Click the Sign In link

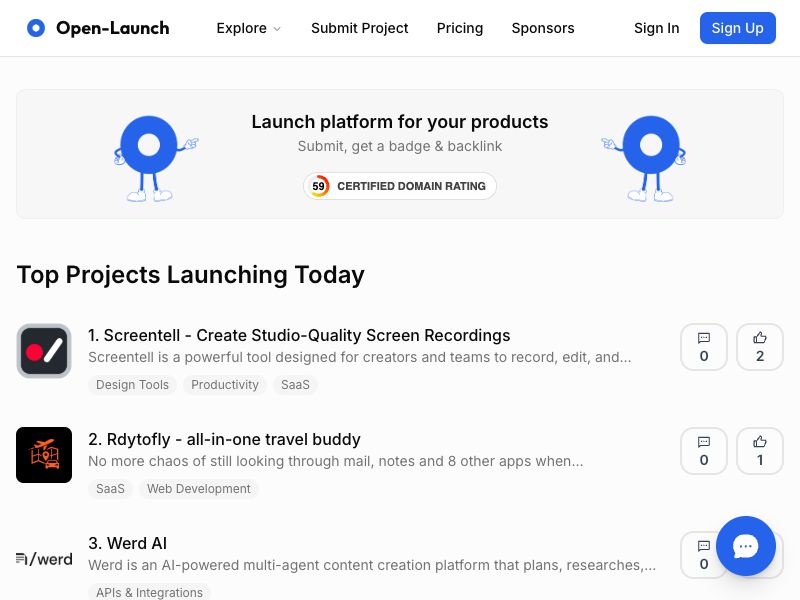point(656,28)
